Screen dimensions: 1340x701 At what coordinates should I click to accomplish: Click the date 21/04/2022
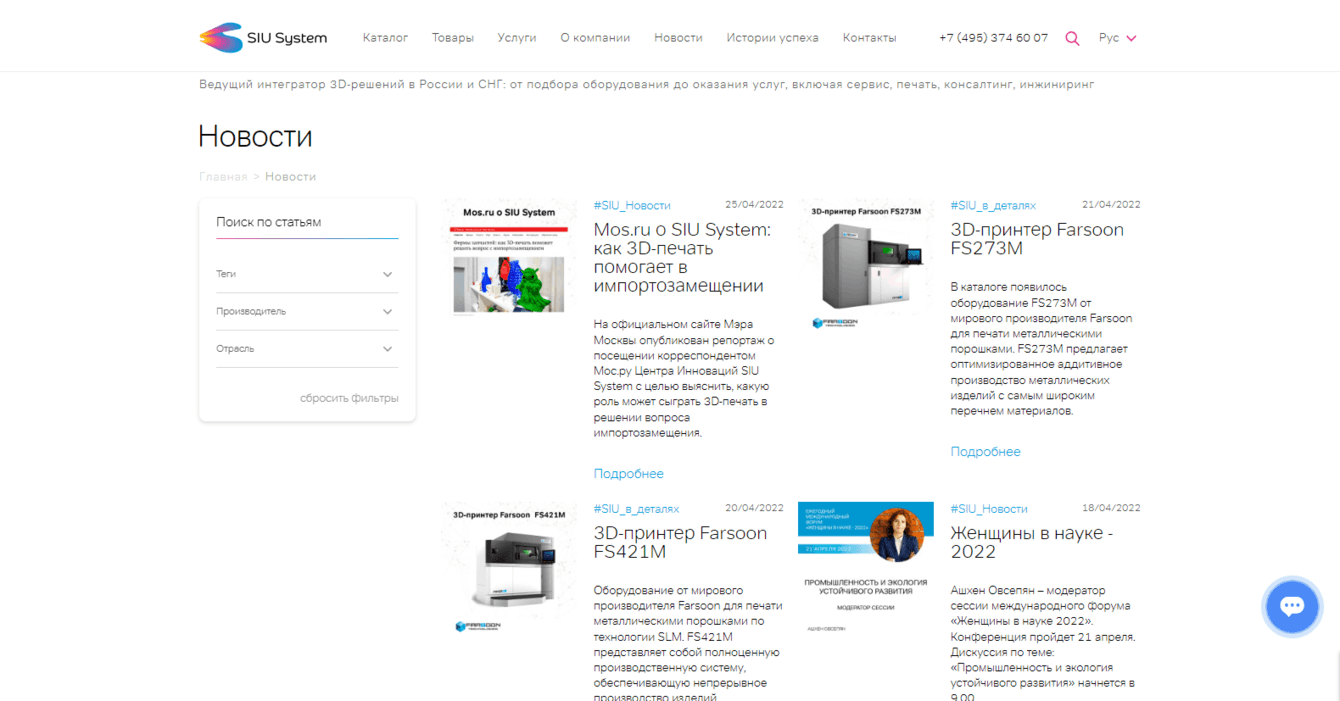1111,204
